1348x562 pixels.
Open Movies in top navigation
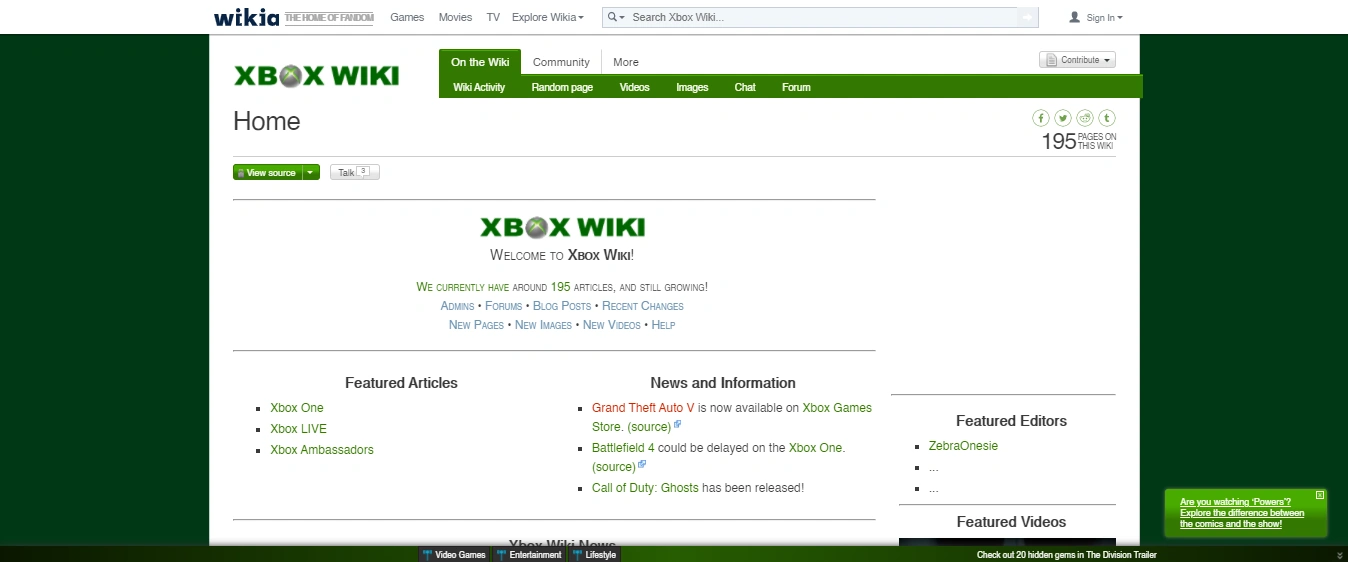[x=455, y=17]
